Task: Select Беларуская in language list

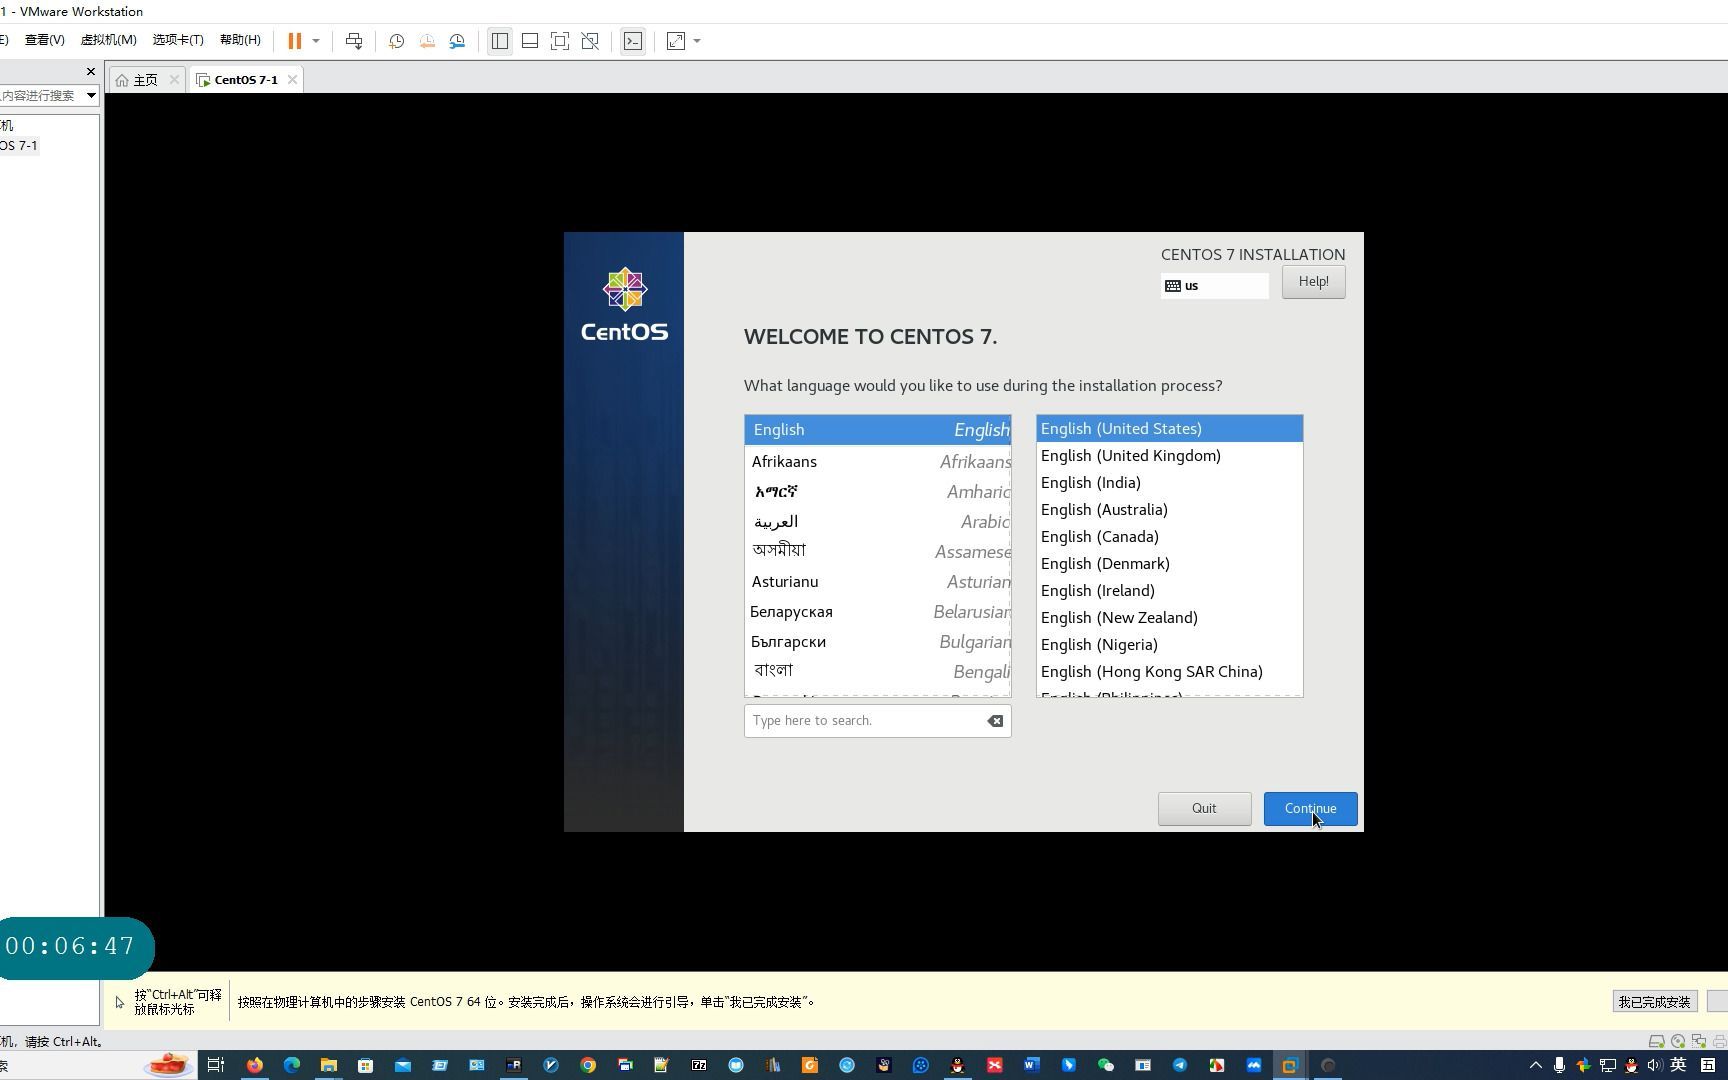Action: [878, 611]
